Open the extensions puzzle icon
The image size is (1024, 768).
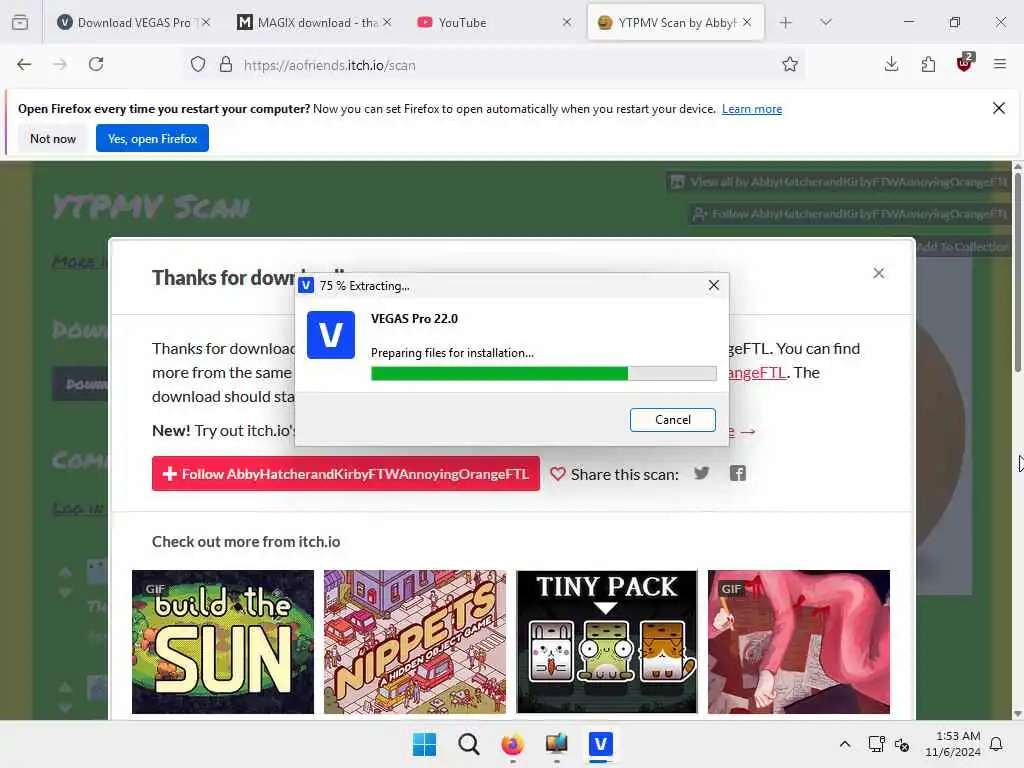click(x=928, y=64)
